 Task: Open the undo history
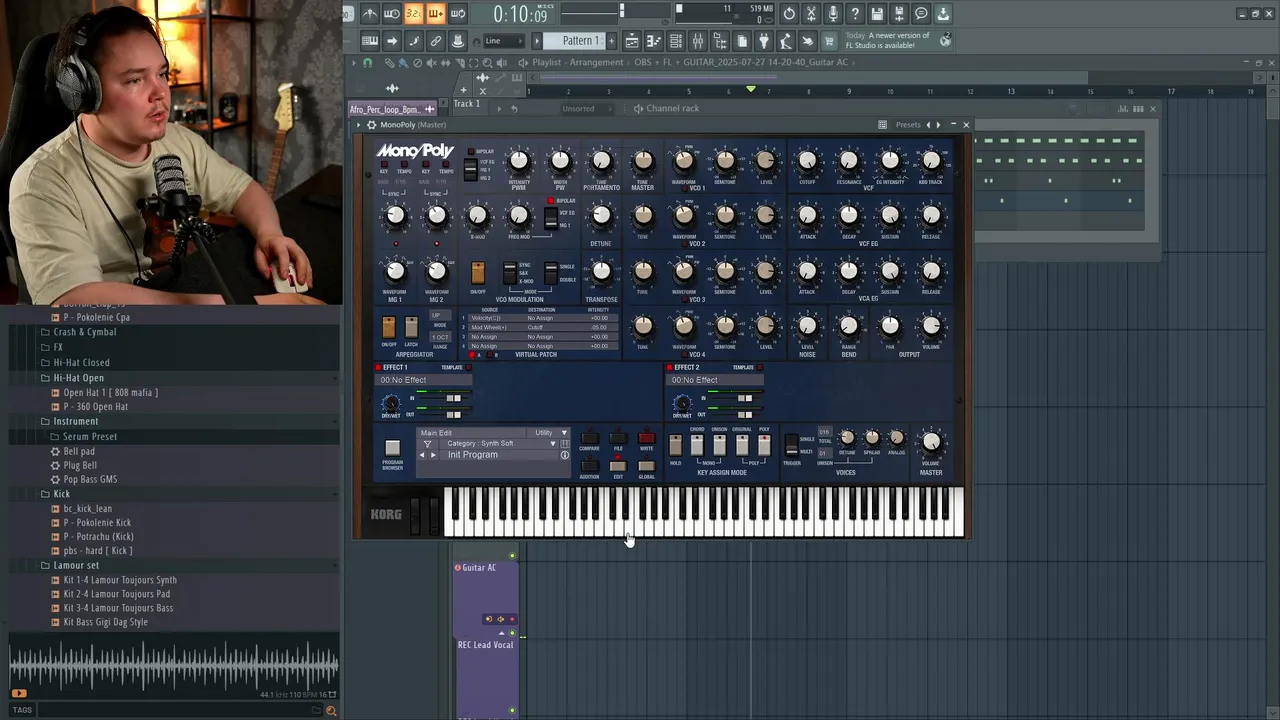pyautogui.click(x=789, y=13)
